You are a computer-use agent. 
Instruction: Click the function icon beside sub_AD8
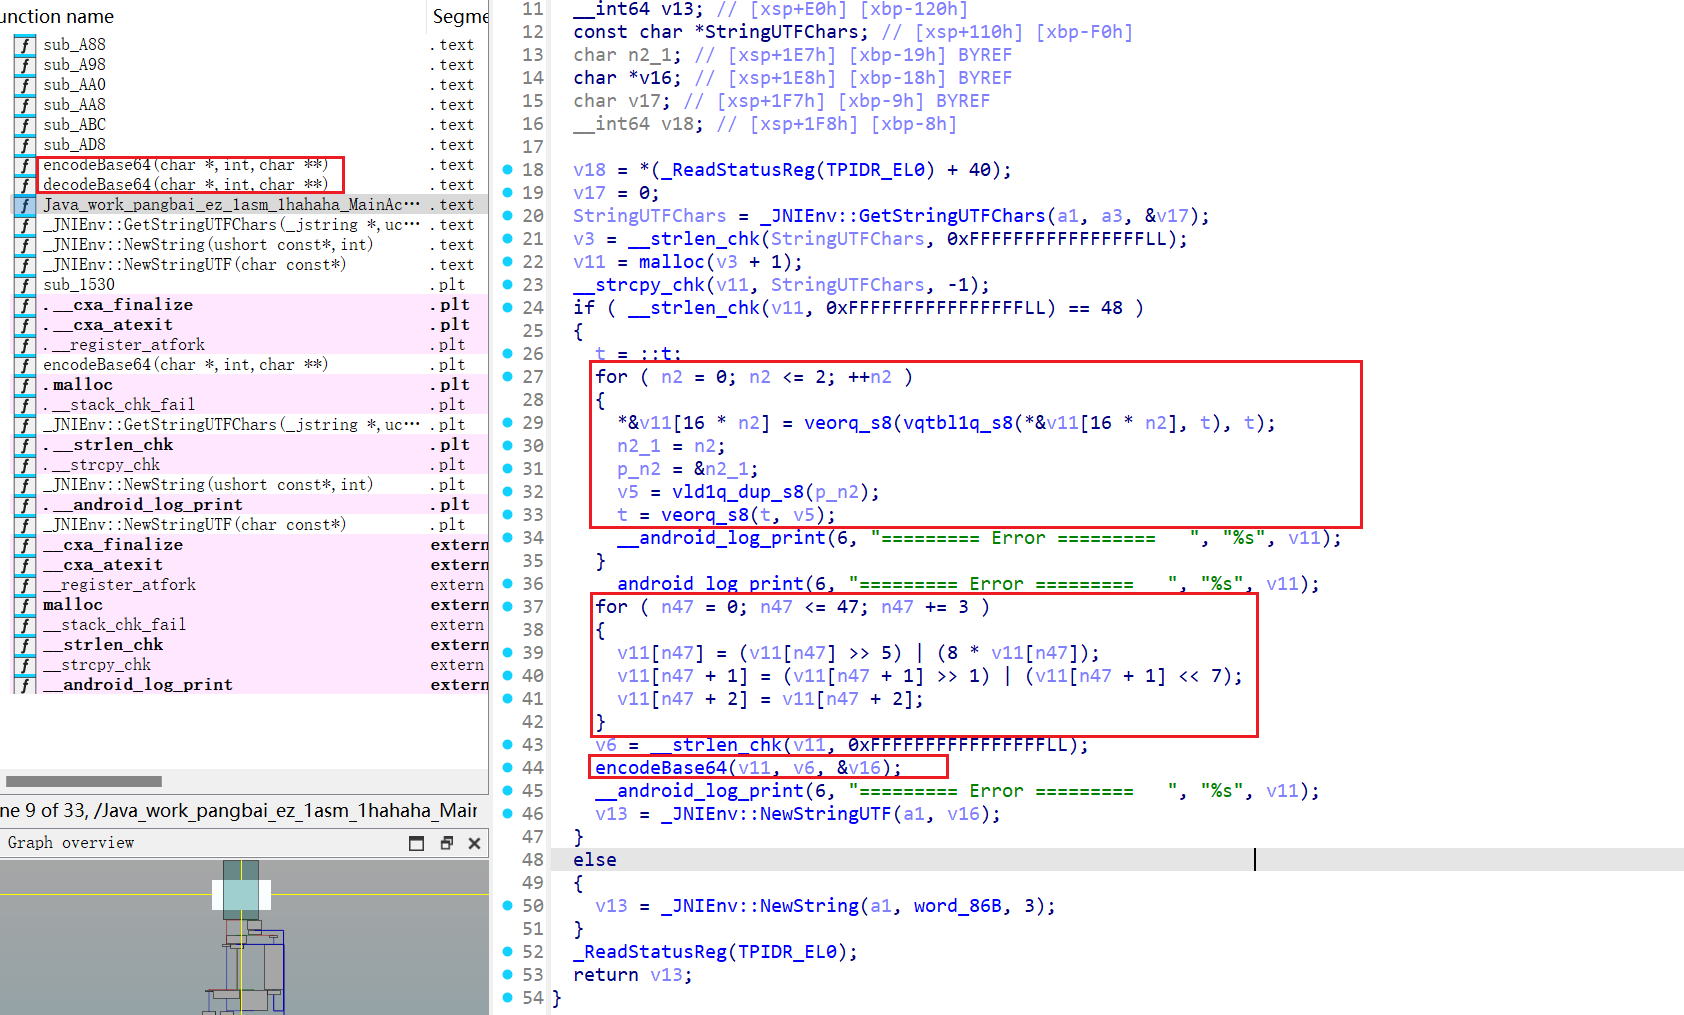(x=25, y=145)
